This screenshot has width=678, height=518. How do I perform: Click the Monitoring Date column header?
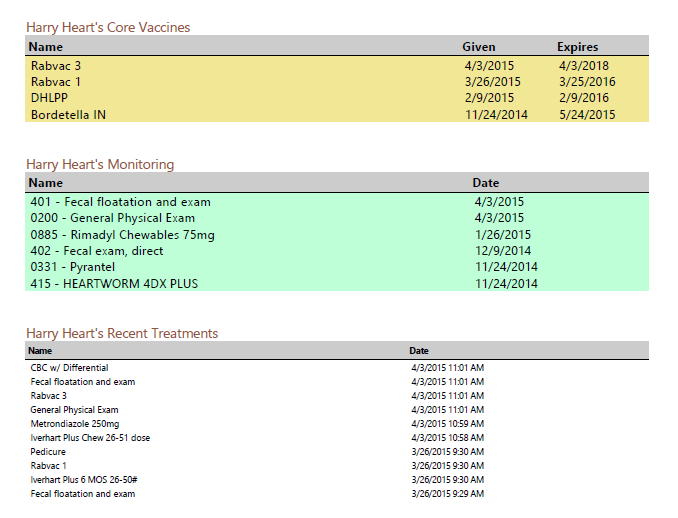(486, 183)
